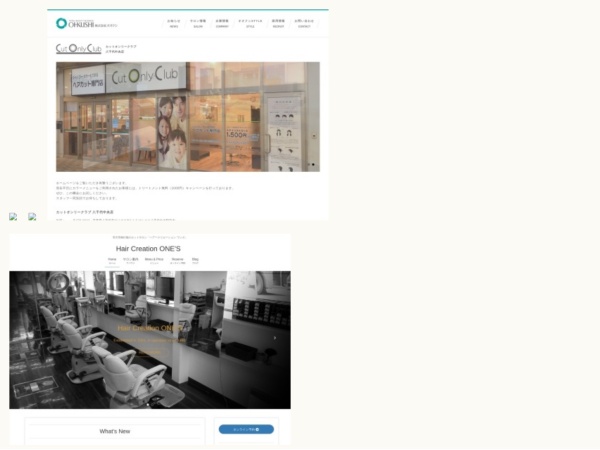Open the STYLE menu item
Screen dimensions: 600x450
point(250,23)
